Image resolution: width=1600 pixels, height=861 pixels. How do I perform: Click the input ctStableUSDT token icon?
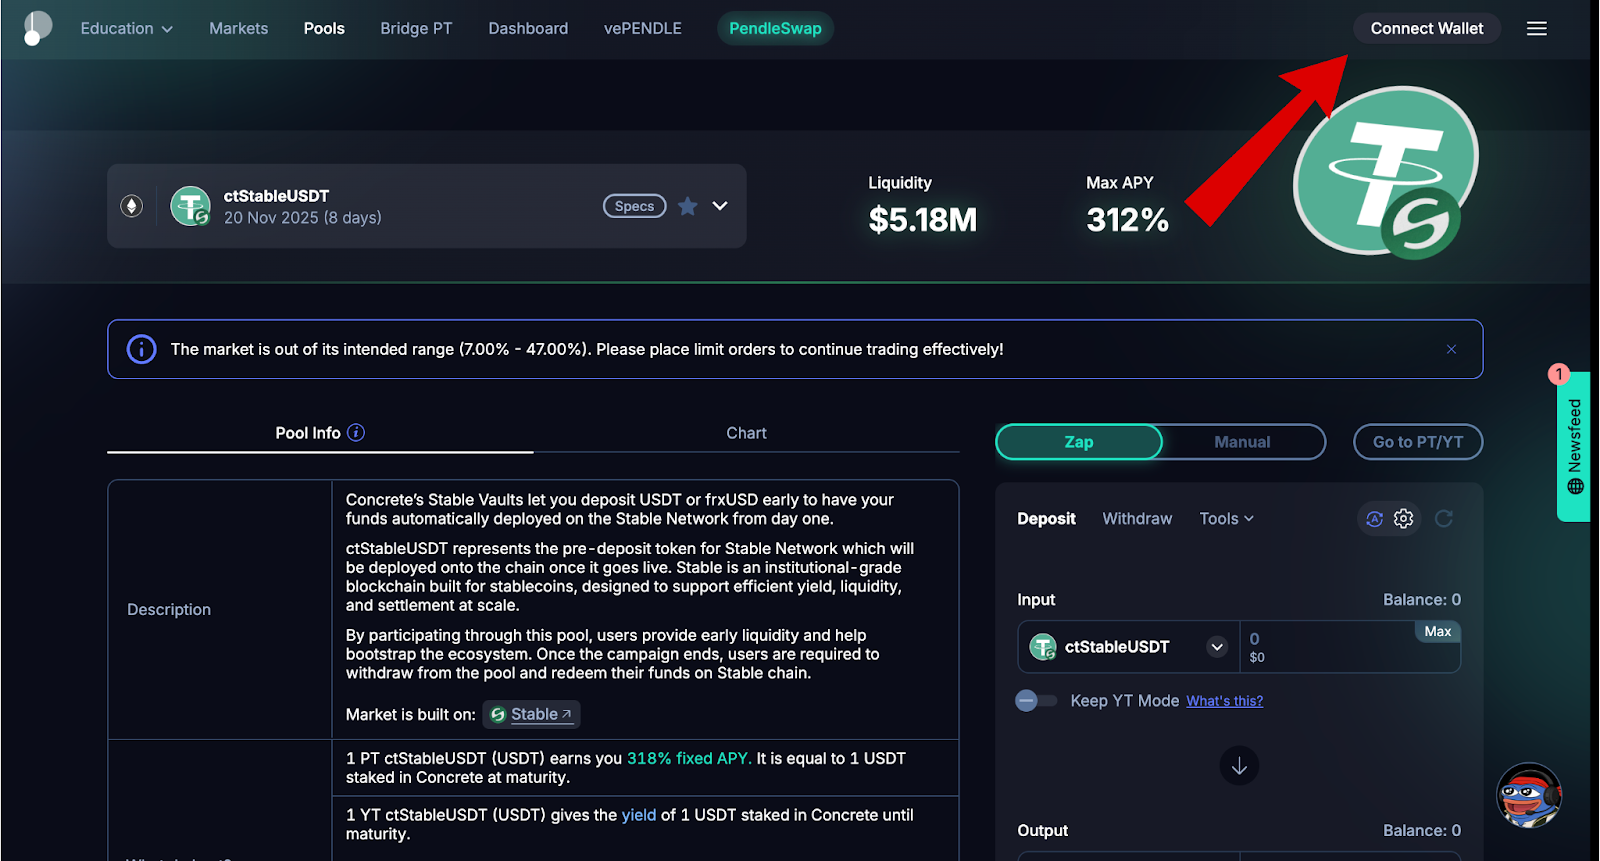(x=1043, y=647)
